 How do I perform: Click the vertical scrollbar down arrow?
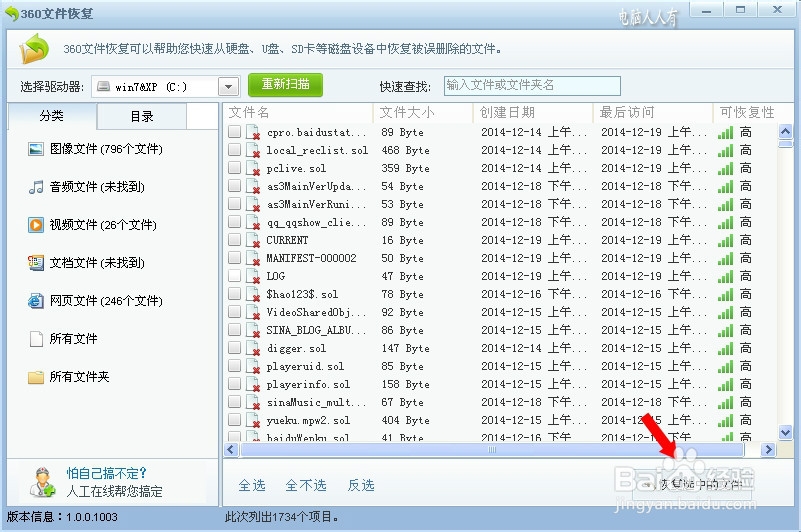click(x=786, y=433)
